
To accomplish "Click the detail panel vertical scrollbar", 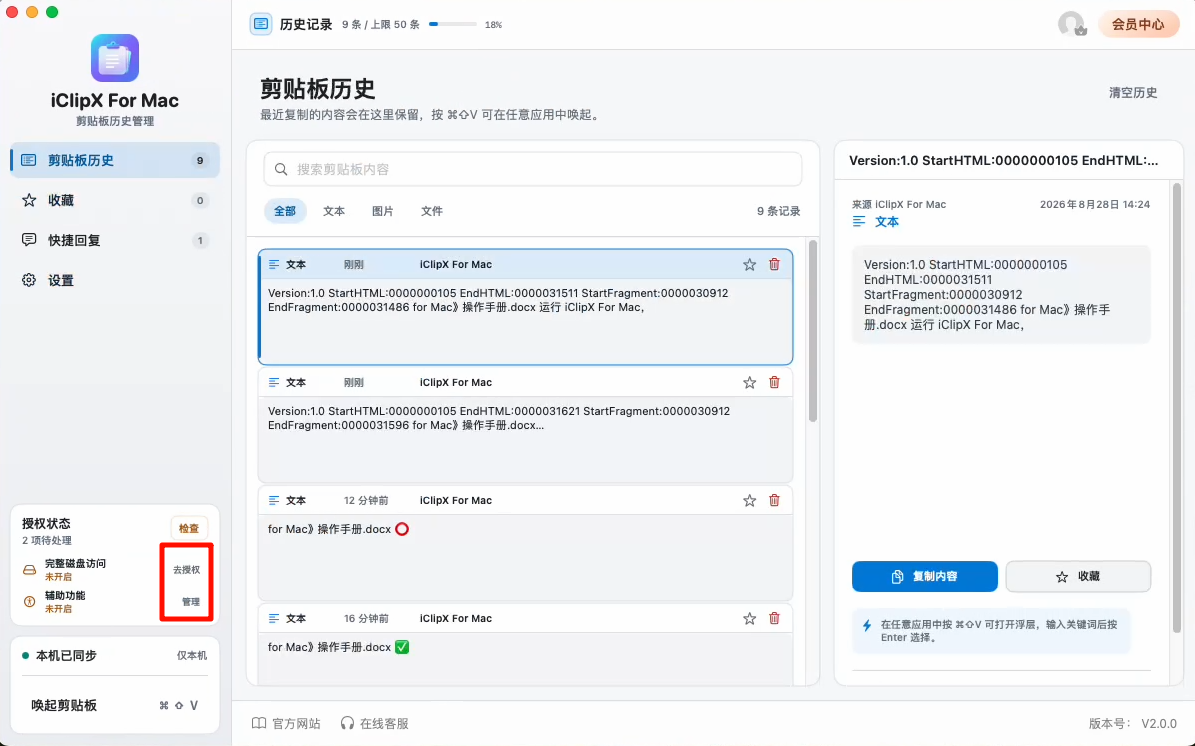I will 1177,408.
